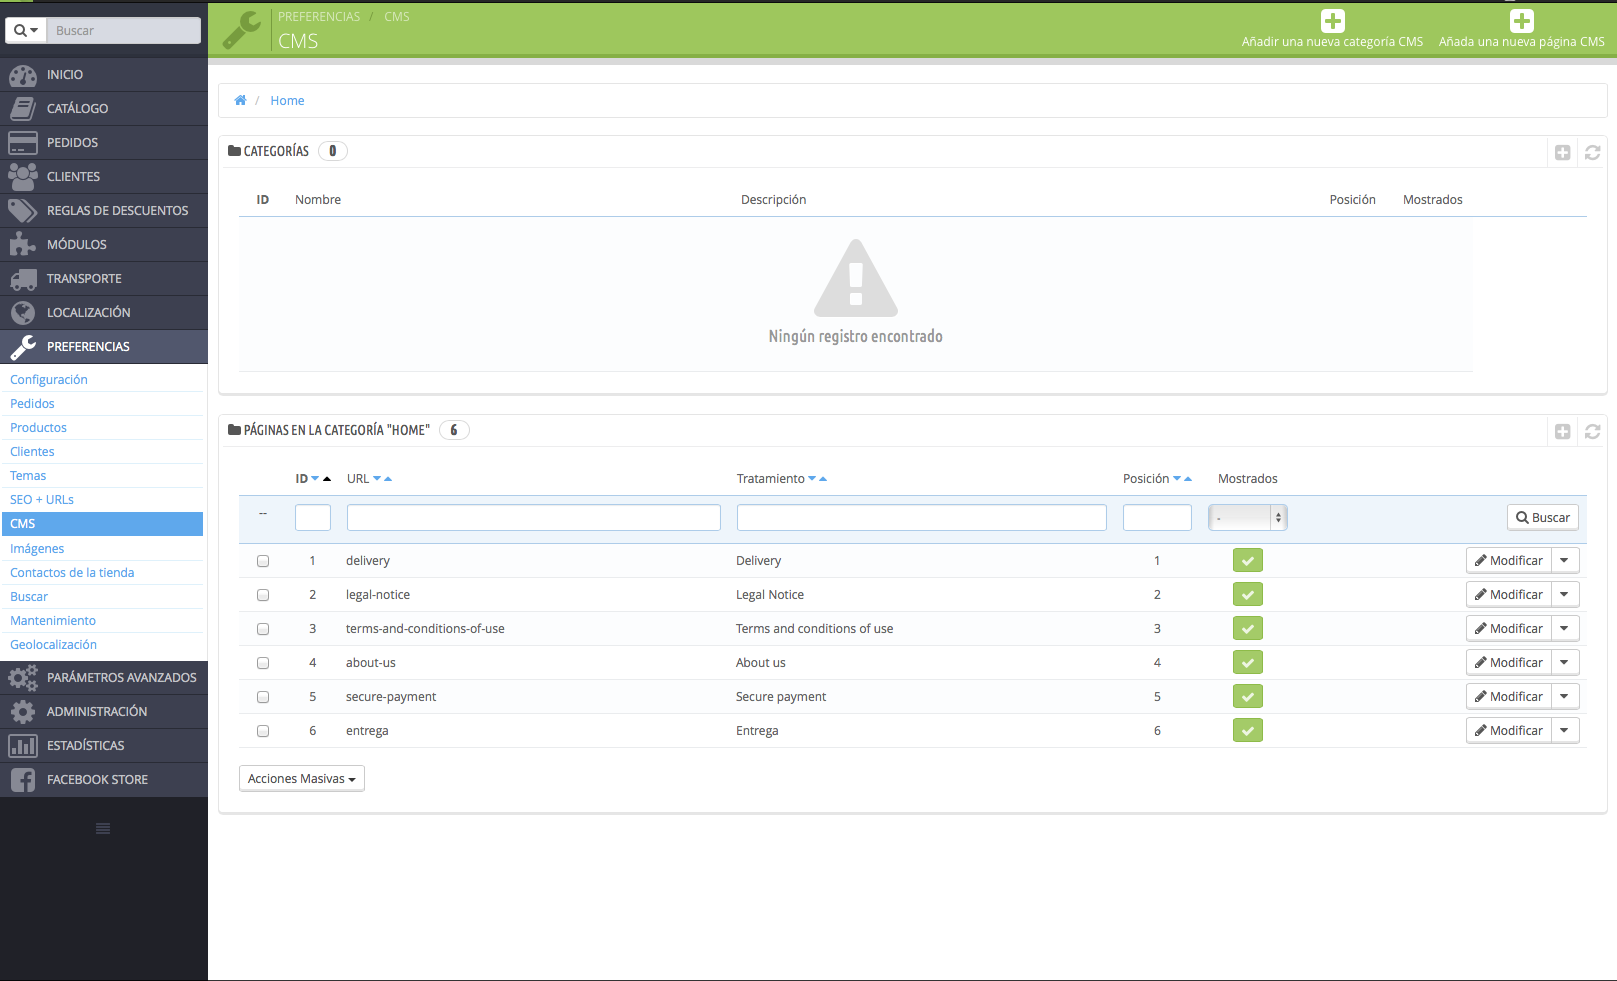Open Inicio dashboard icon in sidebar

pos(23,75)
